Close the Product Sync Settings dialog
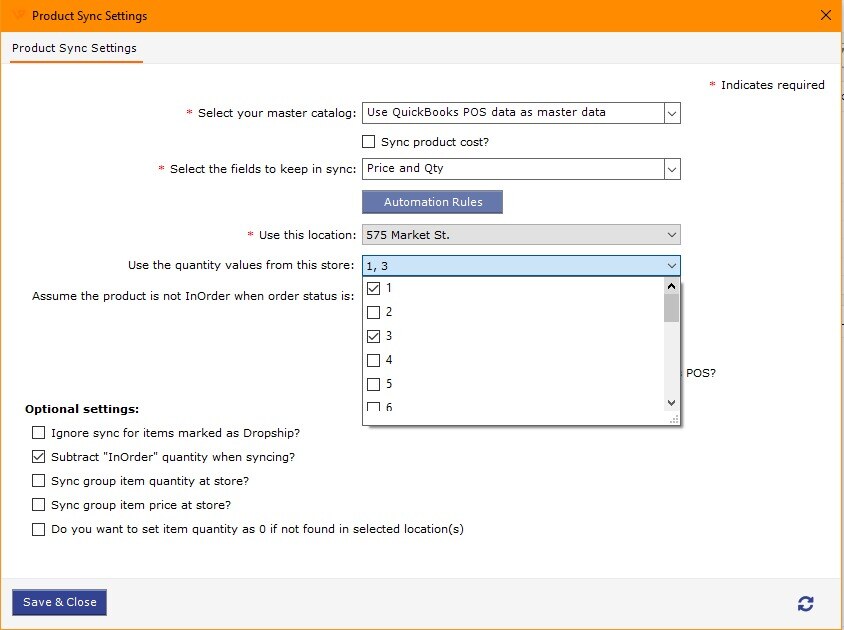This screenshot has height=630, width=844. (x=826, y=15)
